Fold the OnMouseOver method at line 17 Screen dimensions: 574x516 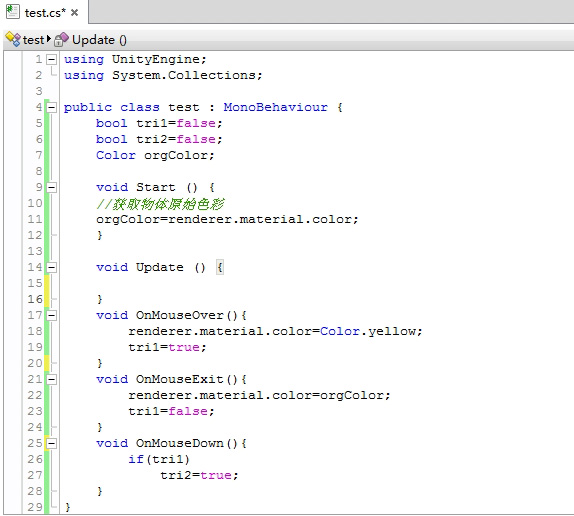52,315
